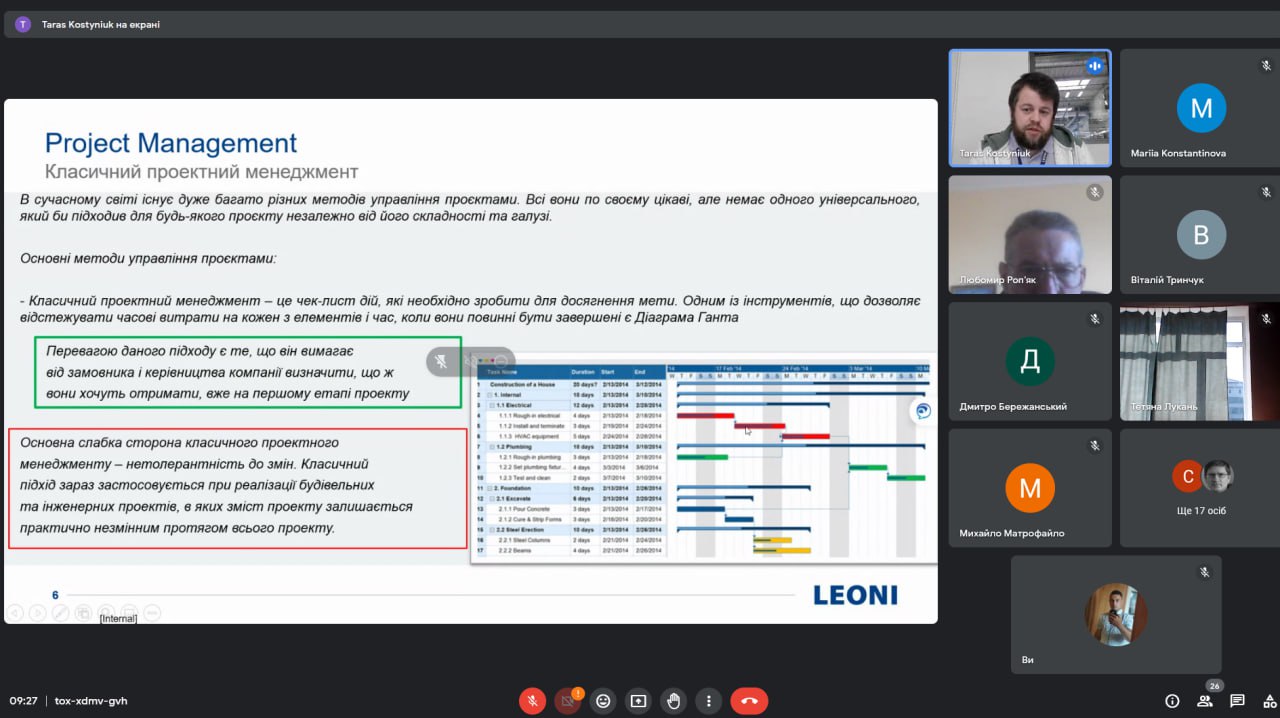Click the present screen button
Screen dimensions: 1280x718
pos(638,701)
